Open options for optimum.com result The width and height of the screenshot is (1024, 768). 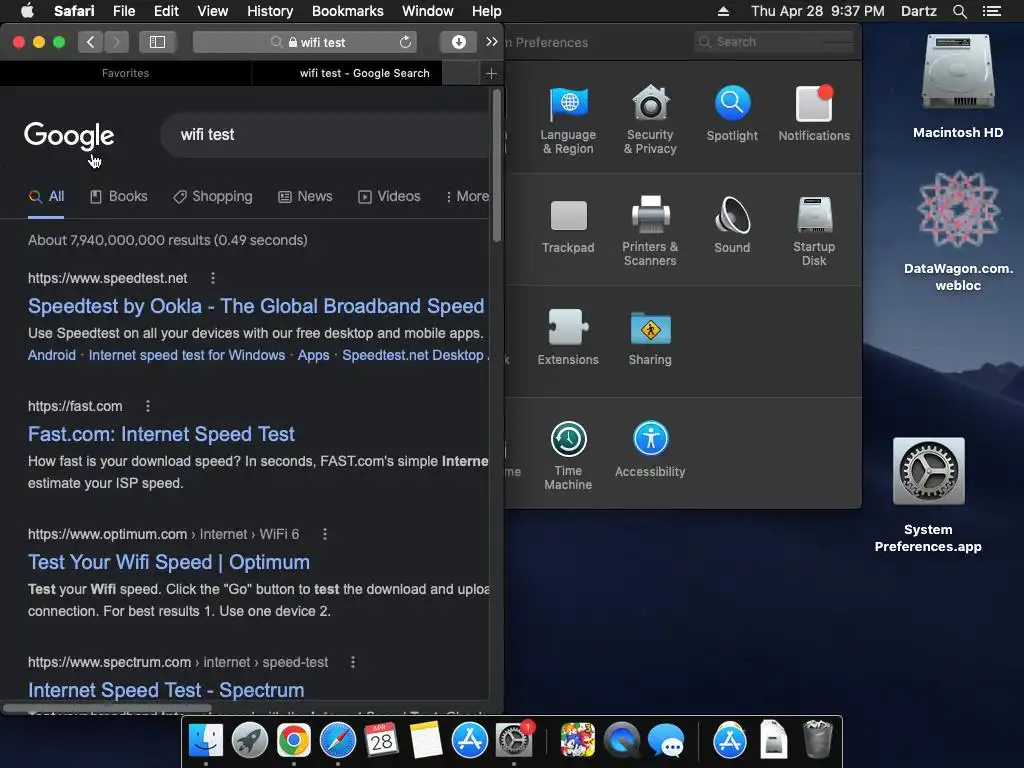point(325,534)
